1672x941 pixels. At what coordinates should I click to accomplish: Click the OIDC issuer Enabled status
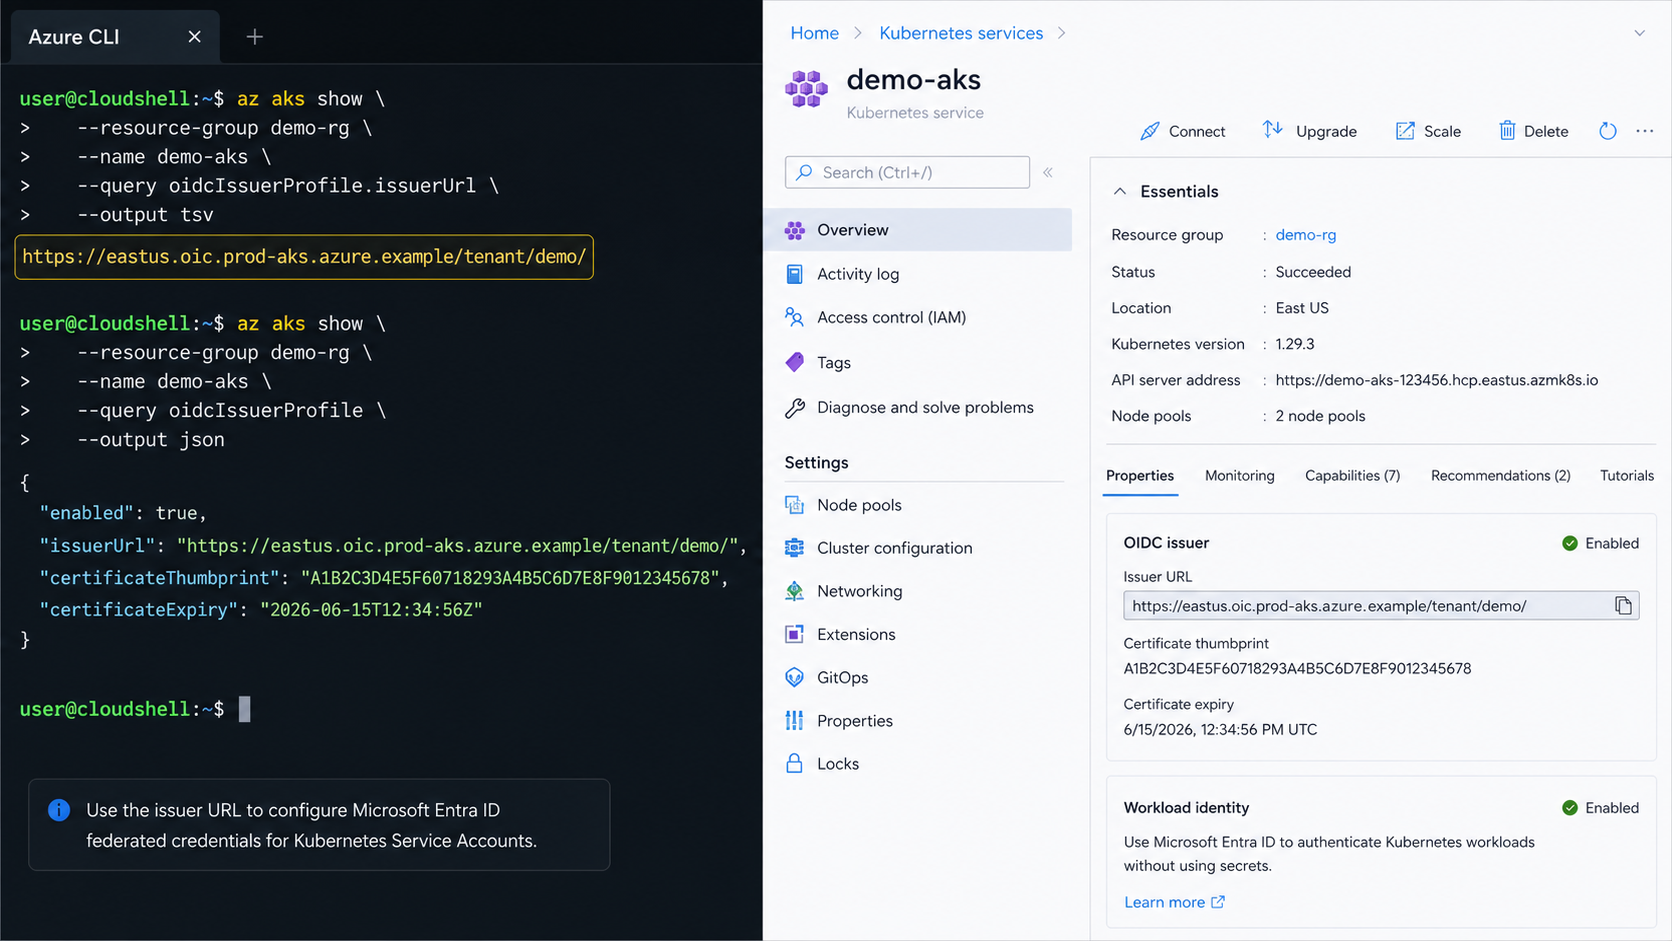tap(1600, 543)
